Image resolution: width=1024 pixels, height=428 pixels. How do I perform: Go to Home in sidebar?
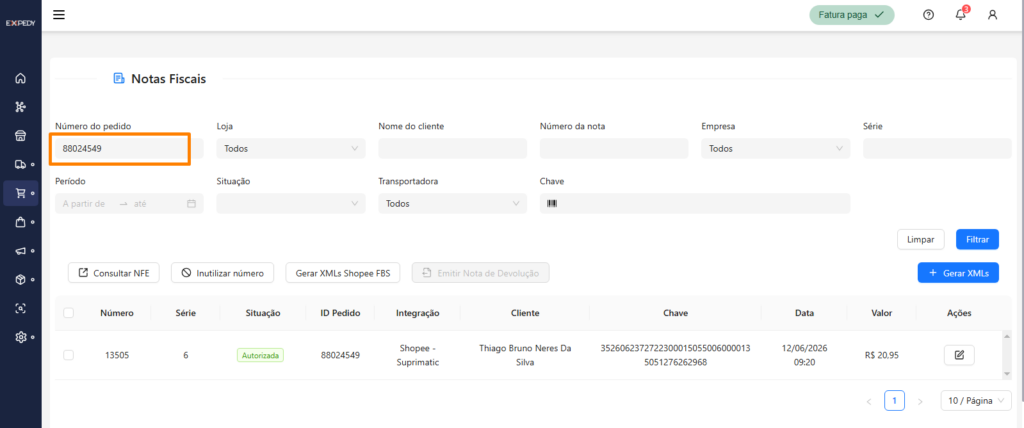[x=20, y=78]
